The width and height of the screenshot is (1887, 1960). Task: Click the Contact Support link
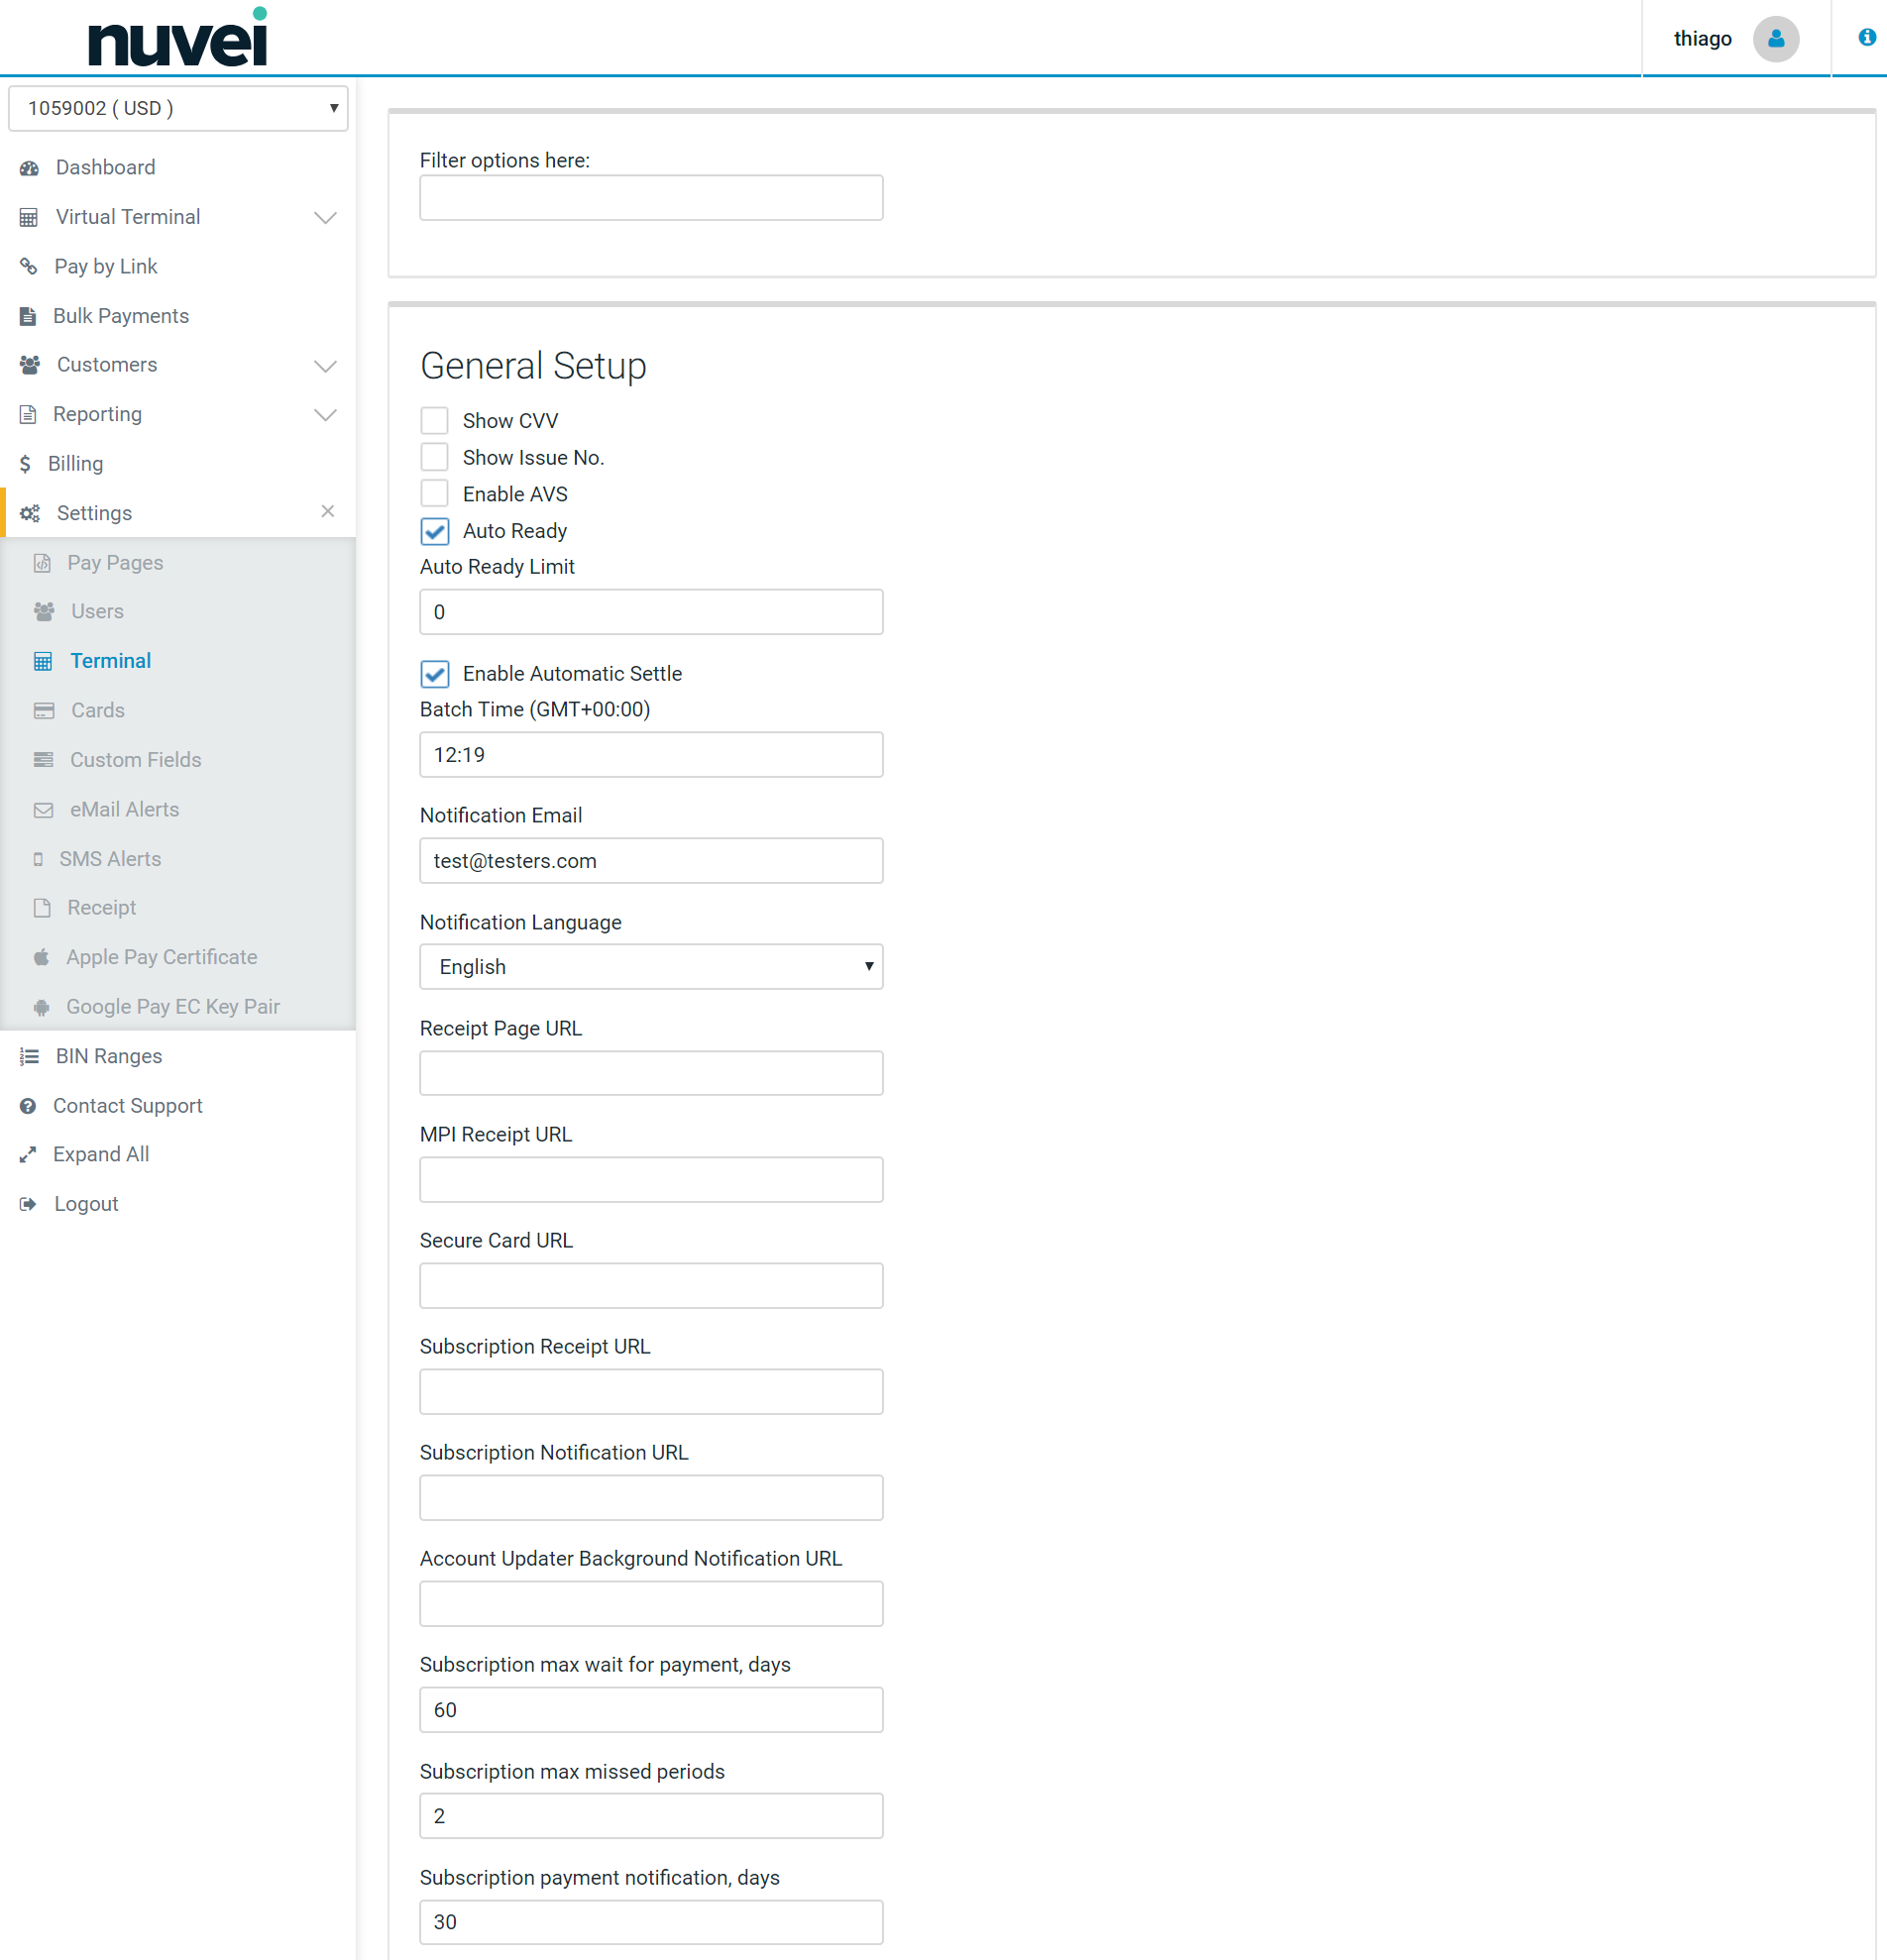click(x=127, y=1105)
